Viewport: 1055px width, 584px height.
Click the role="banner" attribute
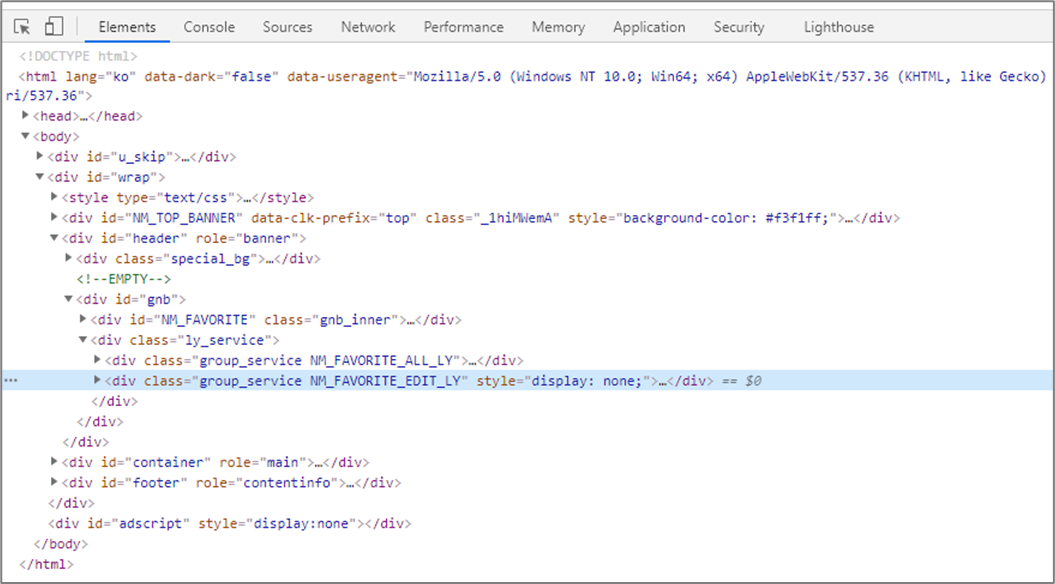[x=248, y=238]
